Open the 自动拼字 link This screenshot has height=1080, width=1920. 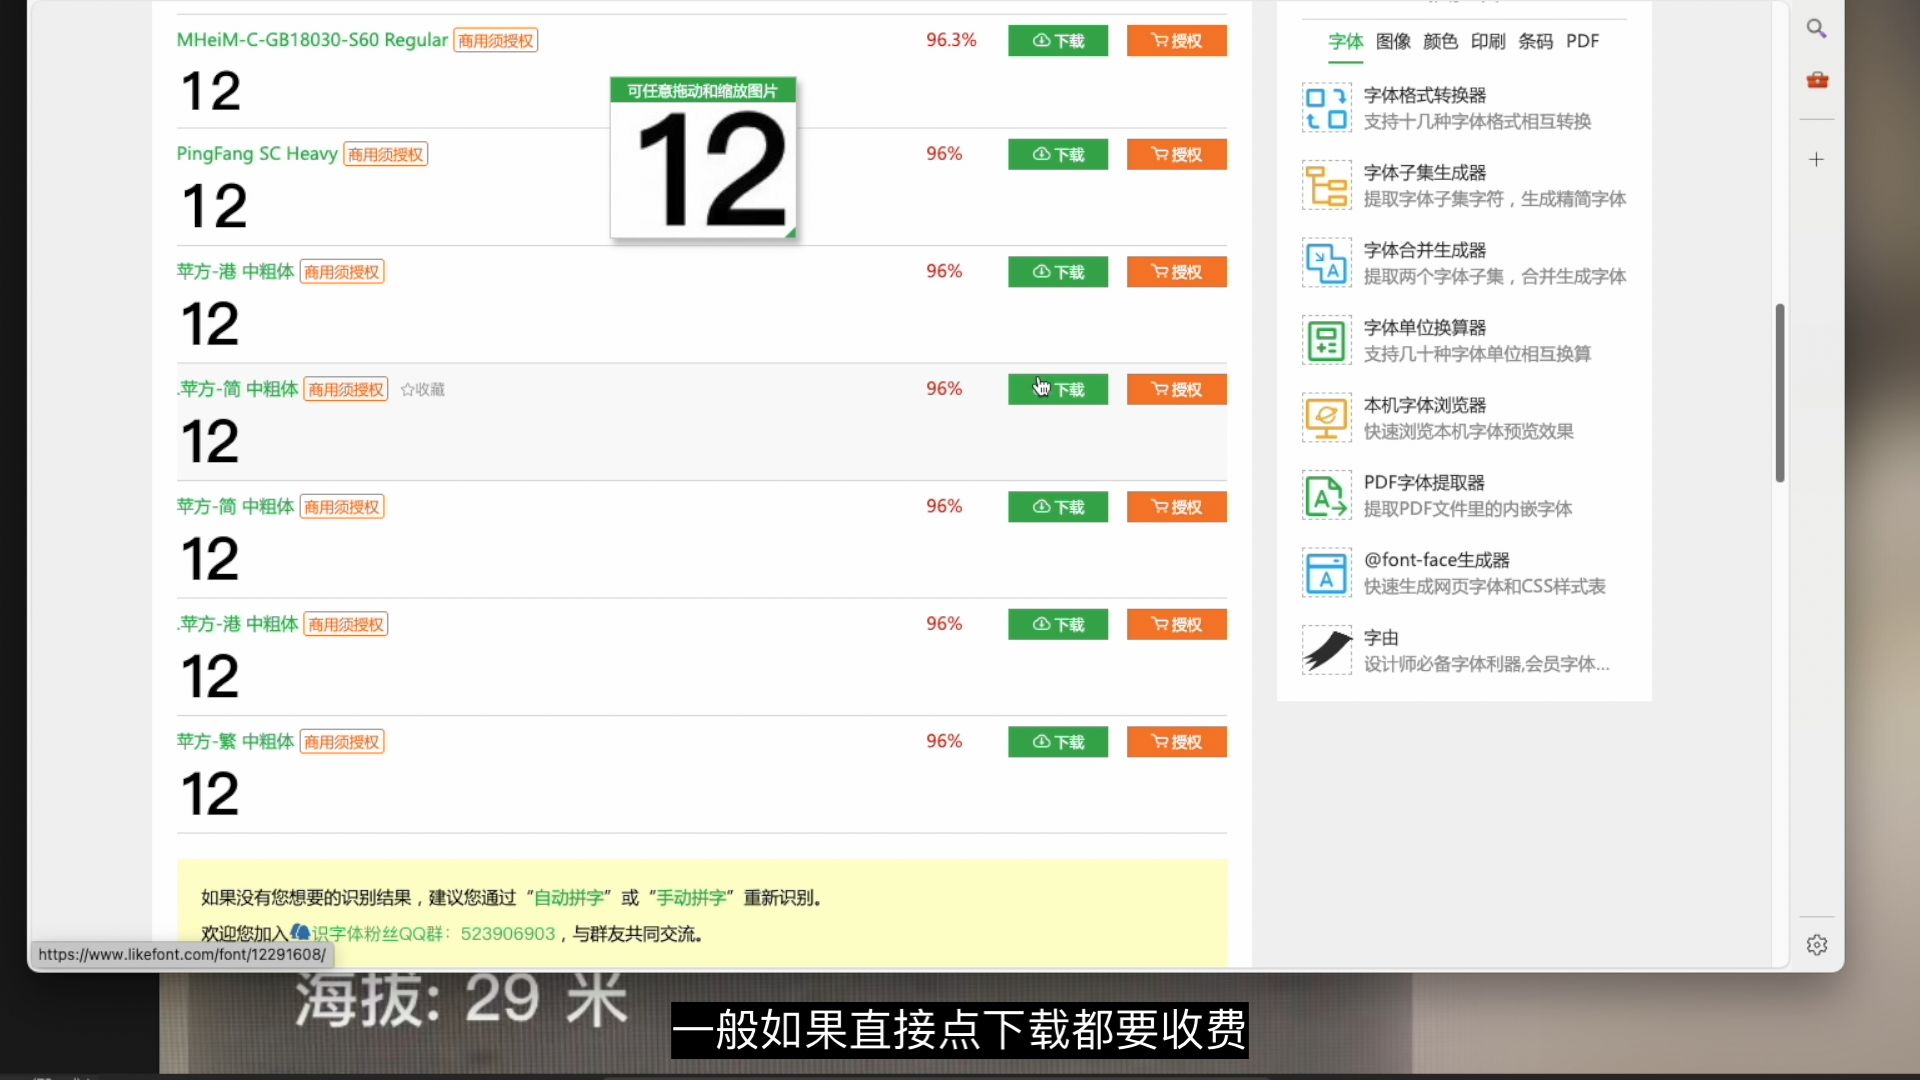569,898
